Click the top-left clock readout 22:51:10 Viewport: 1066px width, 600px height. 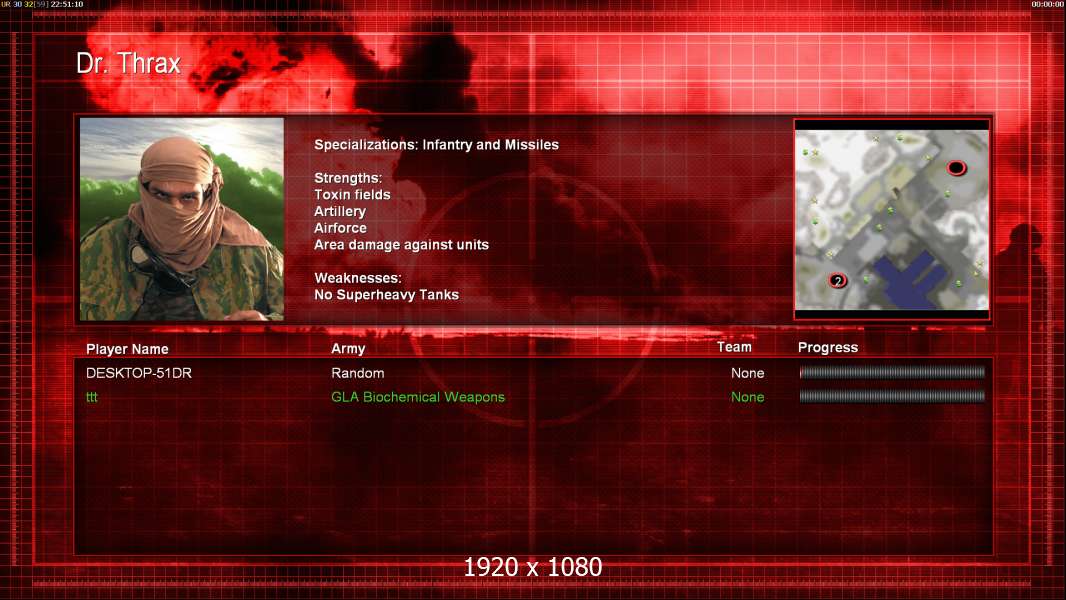click(67, 4)
